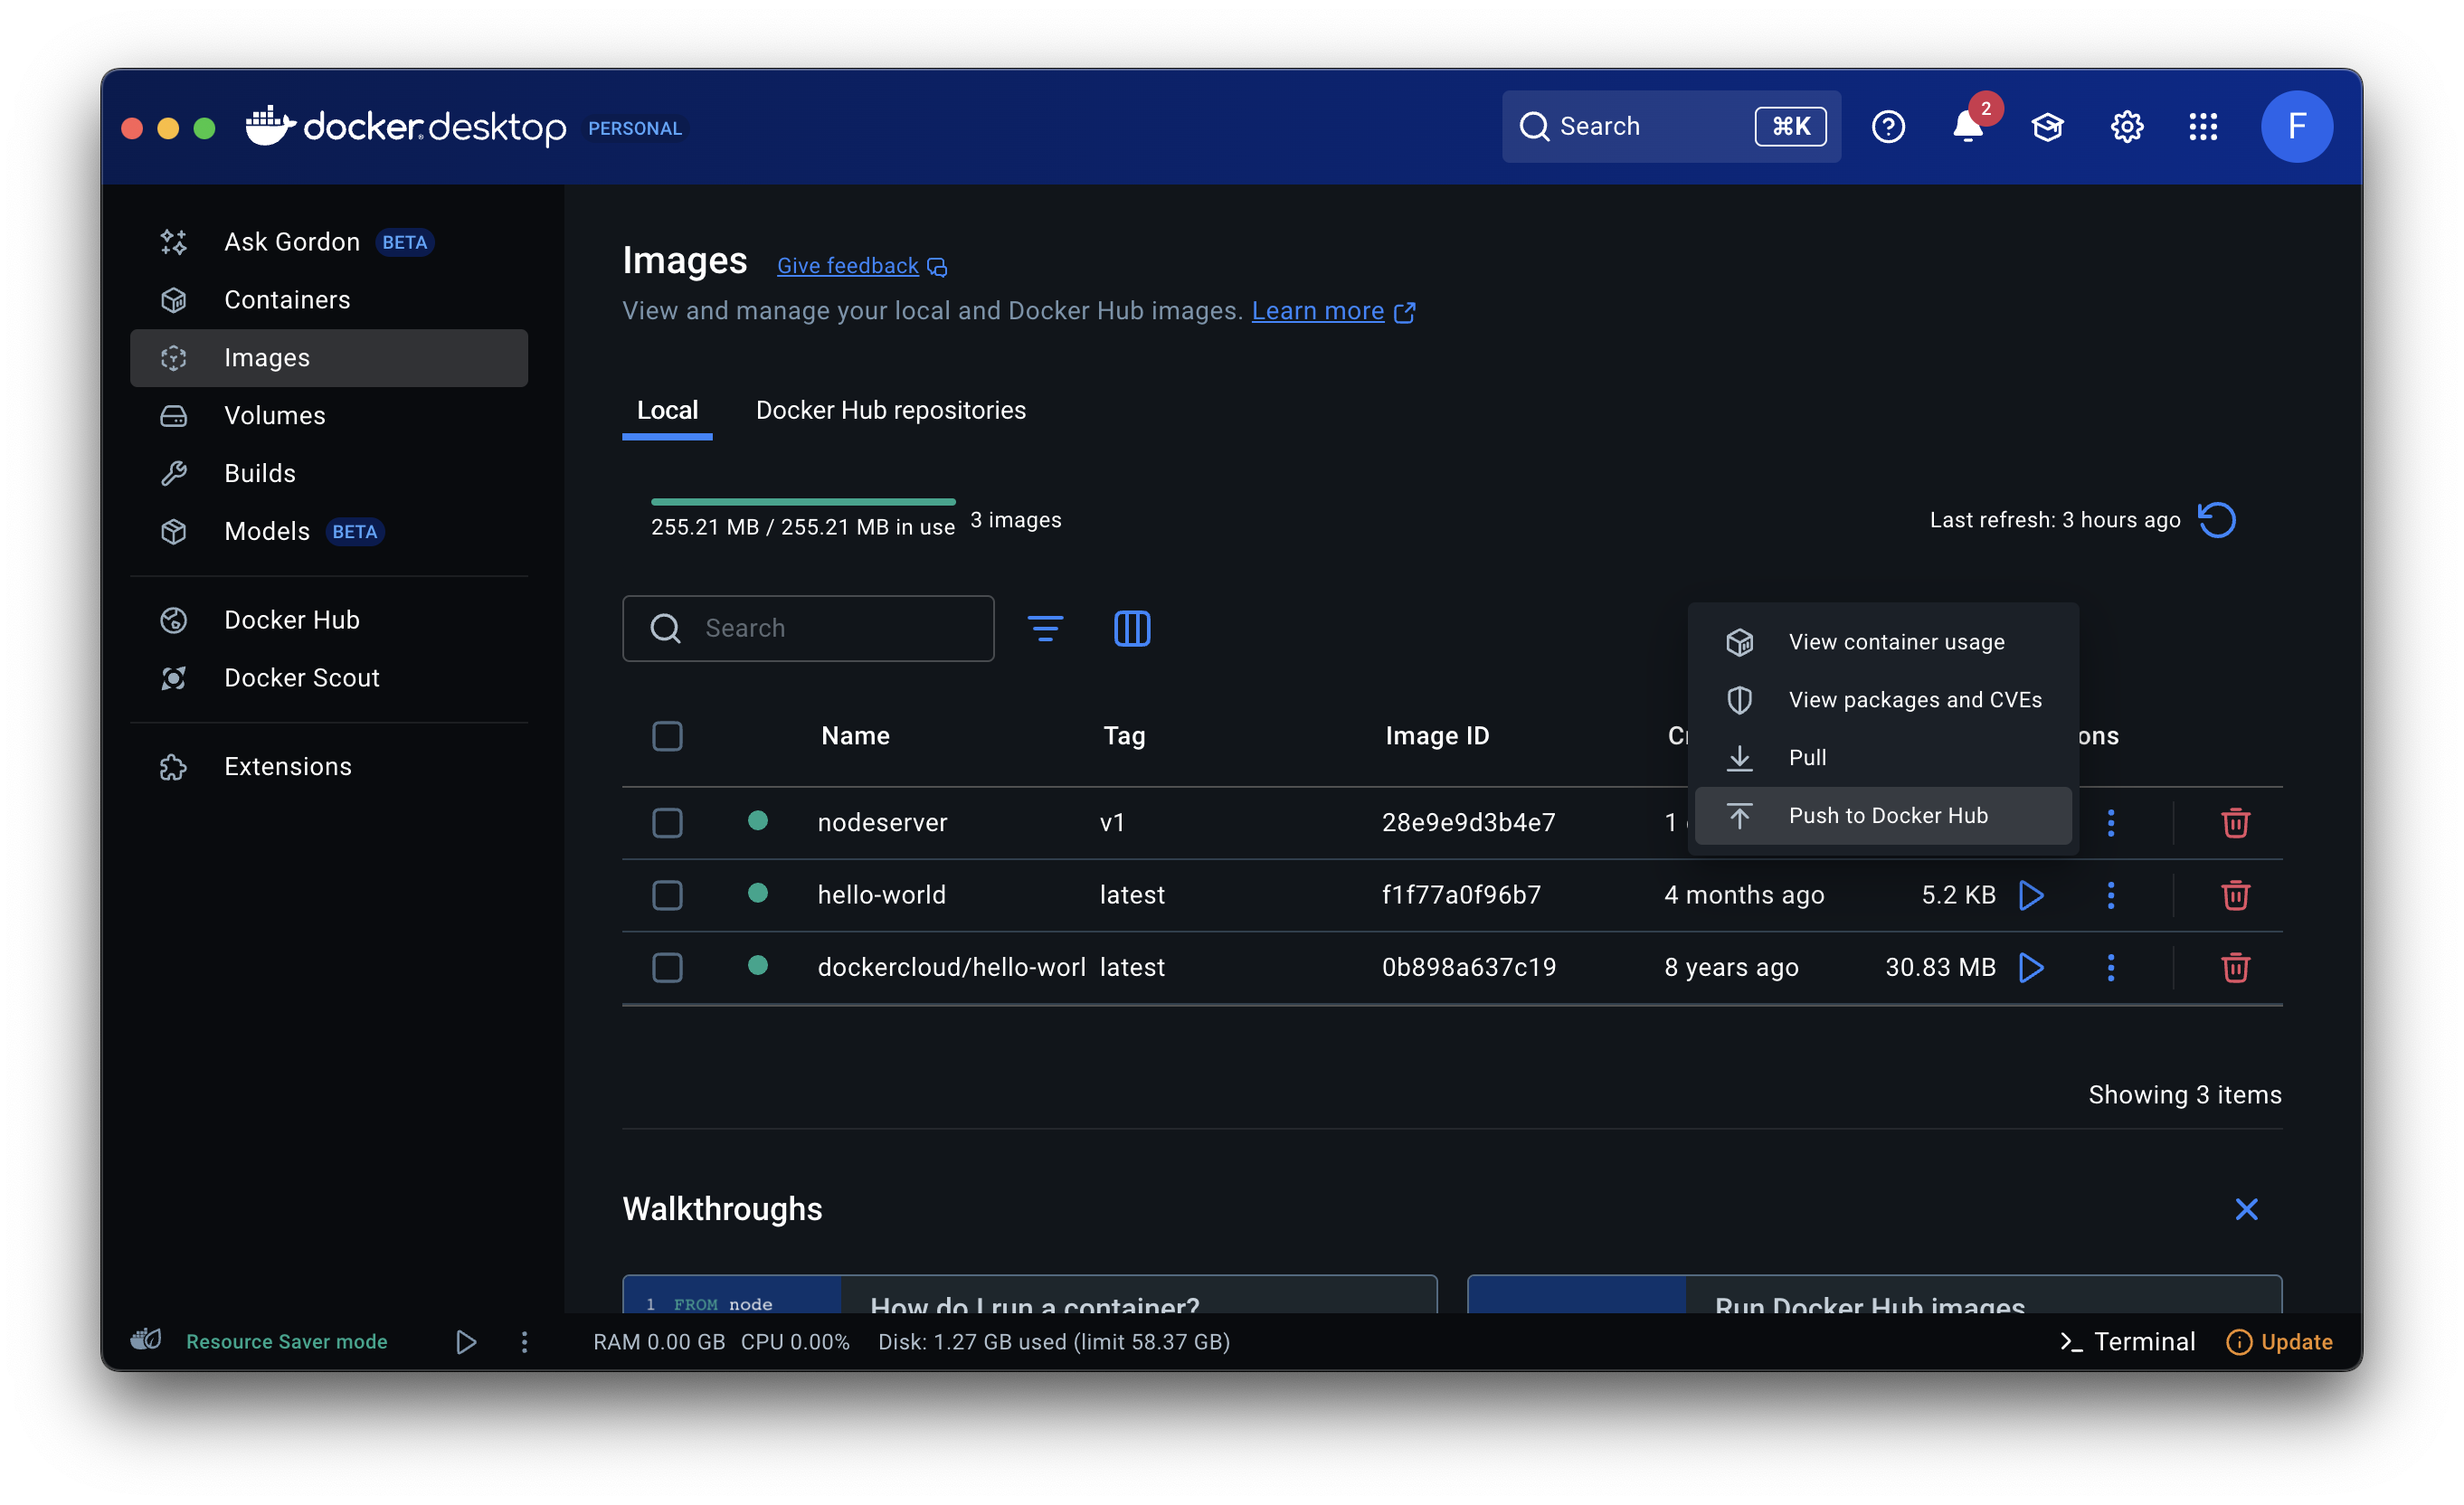Image resolution: width=2464 pixels, height=1505 pixels.
Task: Select the dockercloud/hello-world row checkbox
Action: (x=667, y=968)
